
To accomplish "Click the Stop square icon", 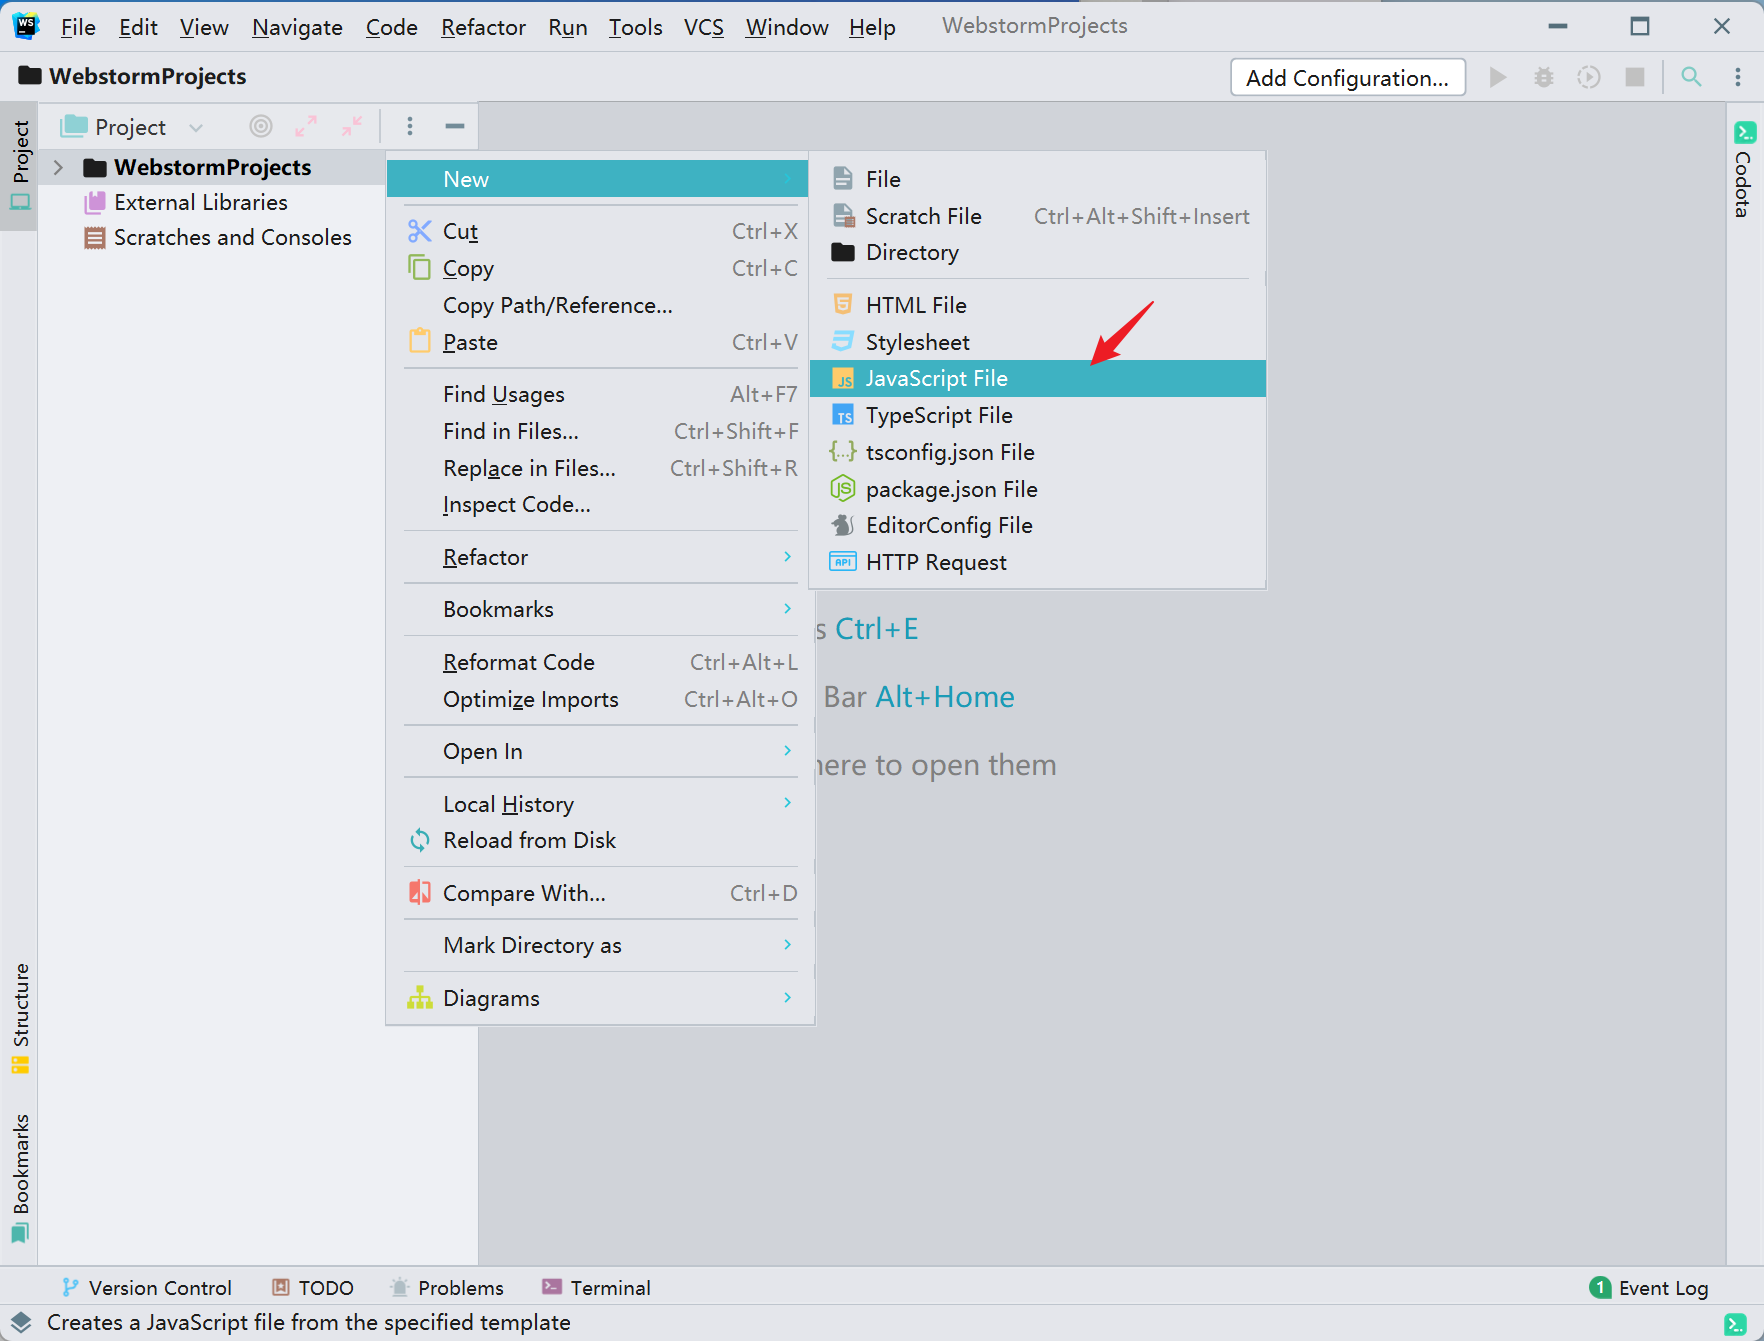I will [1635, 77].
